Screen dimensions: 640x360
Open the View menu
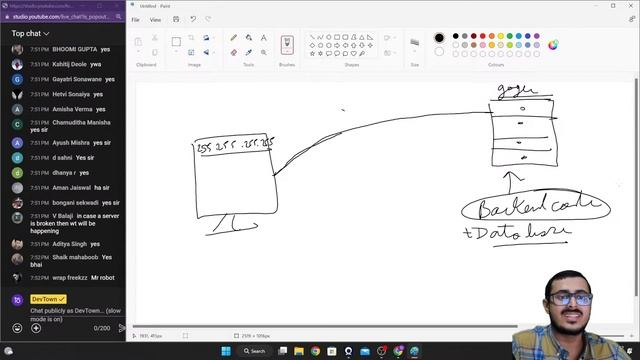pos(155,20)
